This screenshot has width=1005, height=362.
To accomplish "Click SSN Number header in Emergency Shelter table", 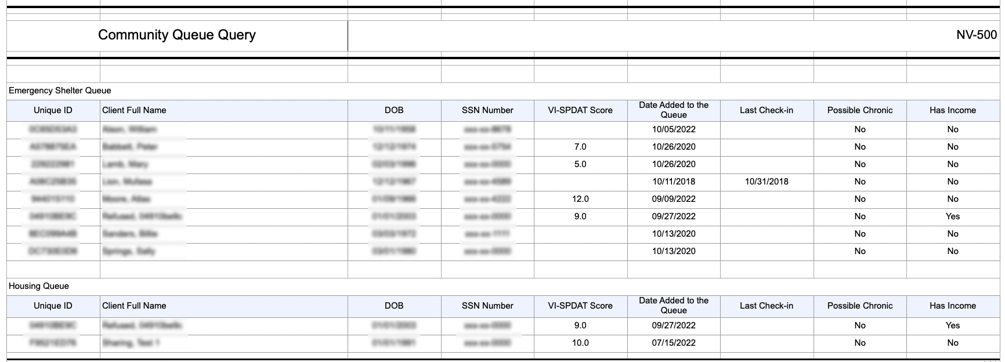I will tap(487, 110).
